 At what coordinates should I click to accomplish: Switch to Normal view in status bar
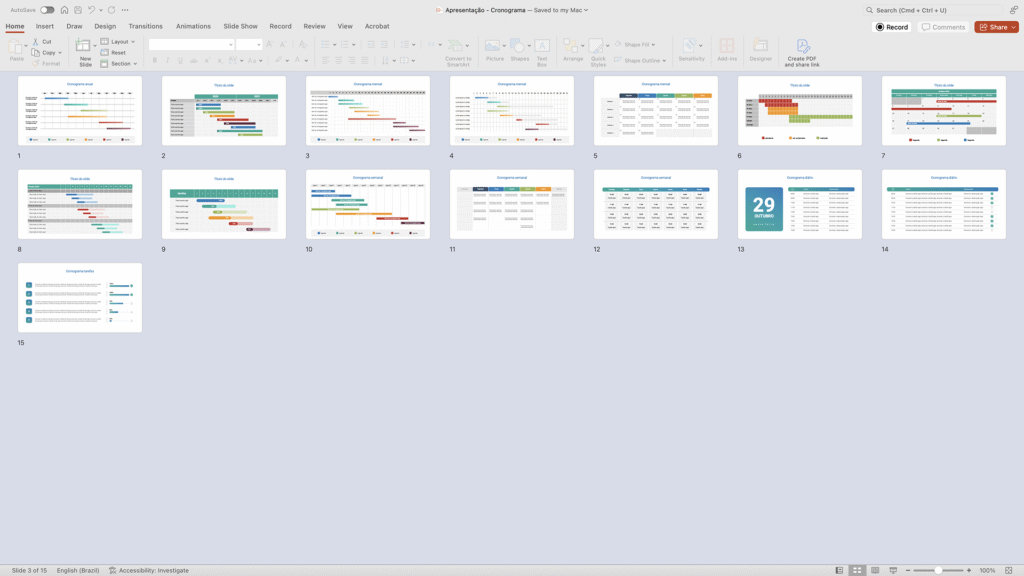[x=839, y=570]
